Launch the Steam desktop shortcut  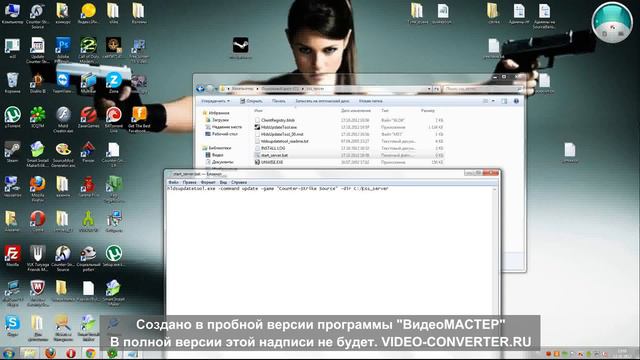12,152
